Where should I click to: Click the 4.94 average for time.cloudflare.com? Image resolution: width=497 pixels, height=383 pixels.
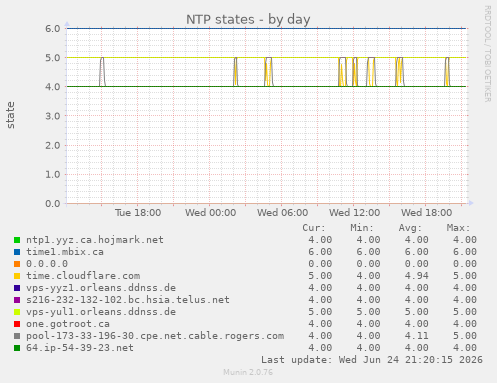pyautogui.click(x=417, y=276)
